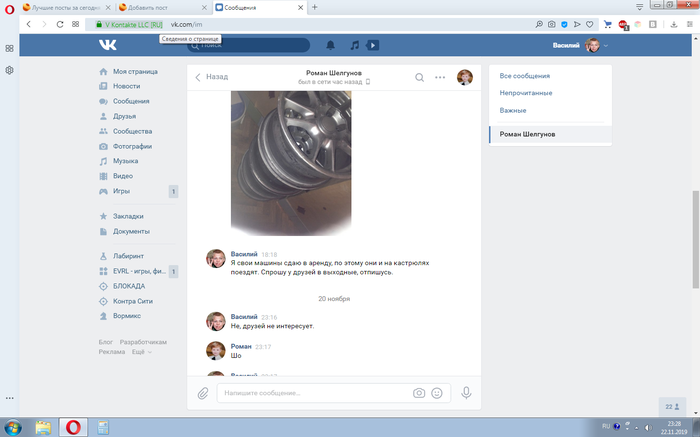Open "Друзья" in left sidebar
The width and height of the screenshot is (700, 437).
(126, 116)
